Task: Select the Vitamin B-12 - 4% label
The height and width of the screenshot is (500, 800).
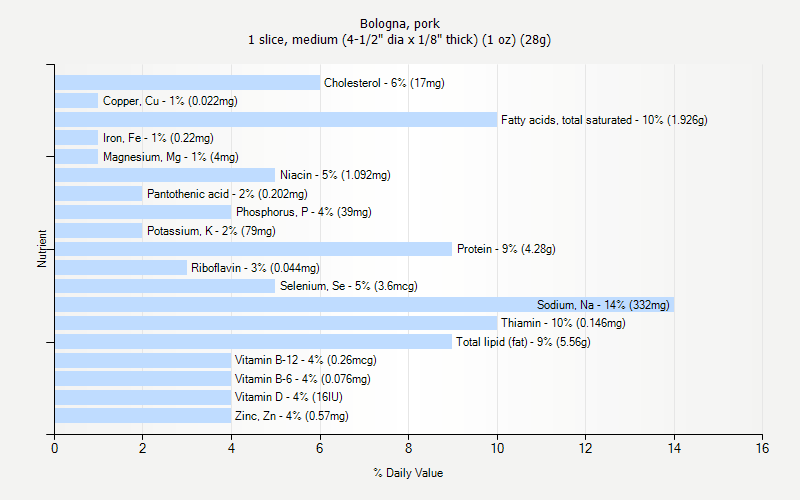Action: pos(306,360)
